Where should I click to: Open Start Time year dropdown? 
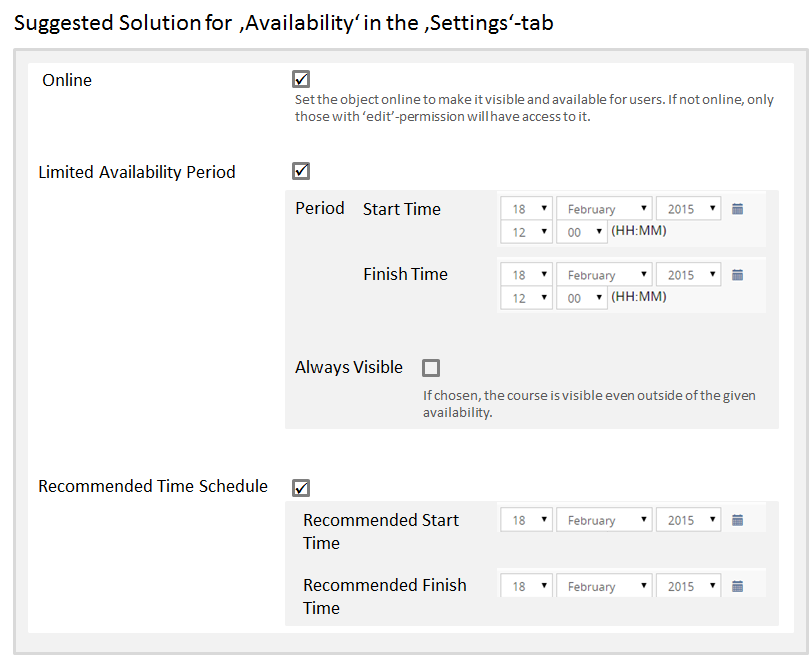pos(688,209)
